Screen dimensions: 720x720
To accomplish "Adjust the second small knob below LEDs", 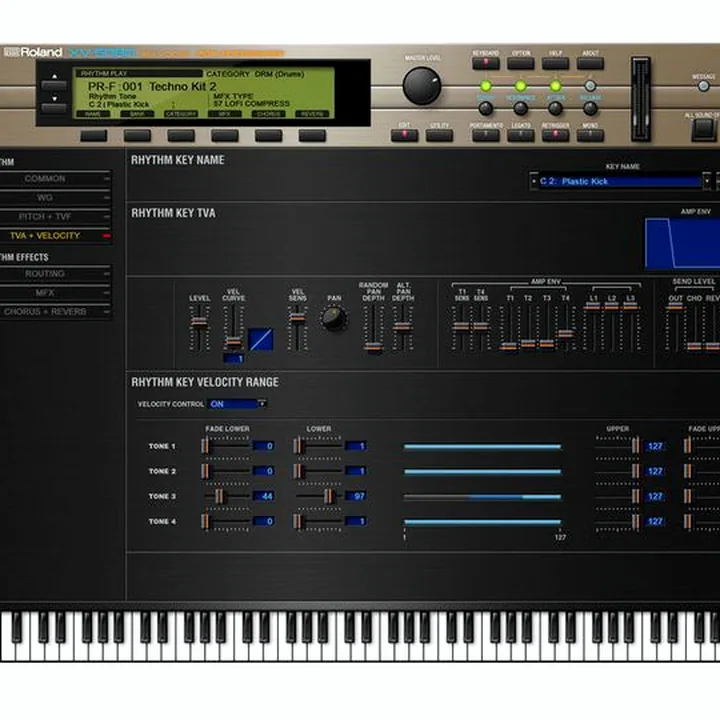I will [x=520, y=108].
